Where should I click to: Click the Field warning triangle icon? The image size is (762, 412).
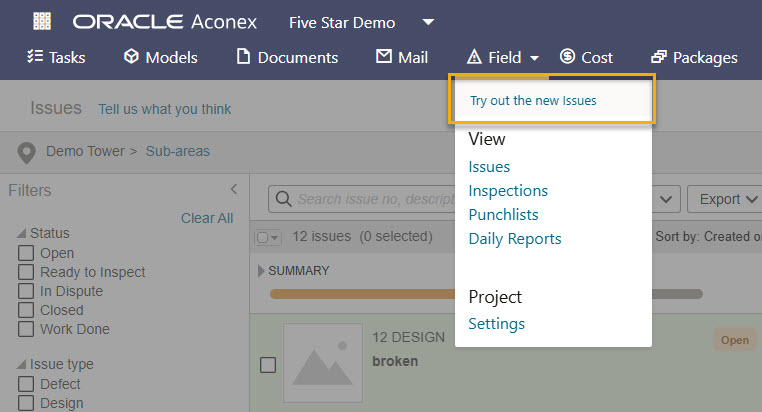[474, 57]
